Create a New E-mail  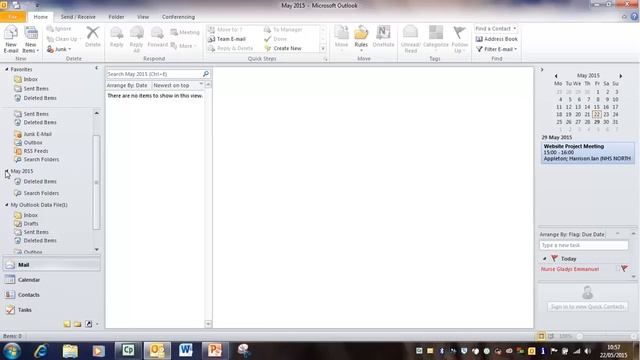(x=11, y=39)
